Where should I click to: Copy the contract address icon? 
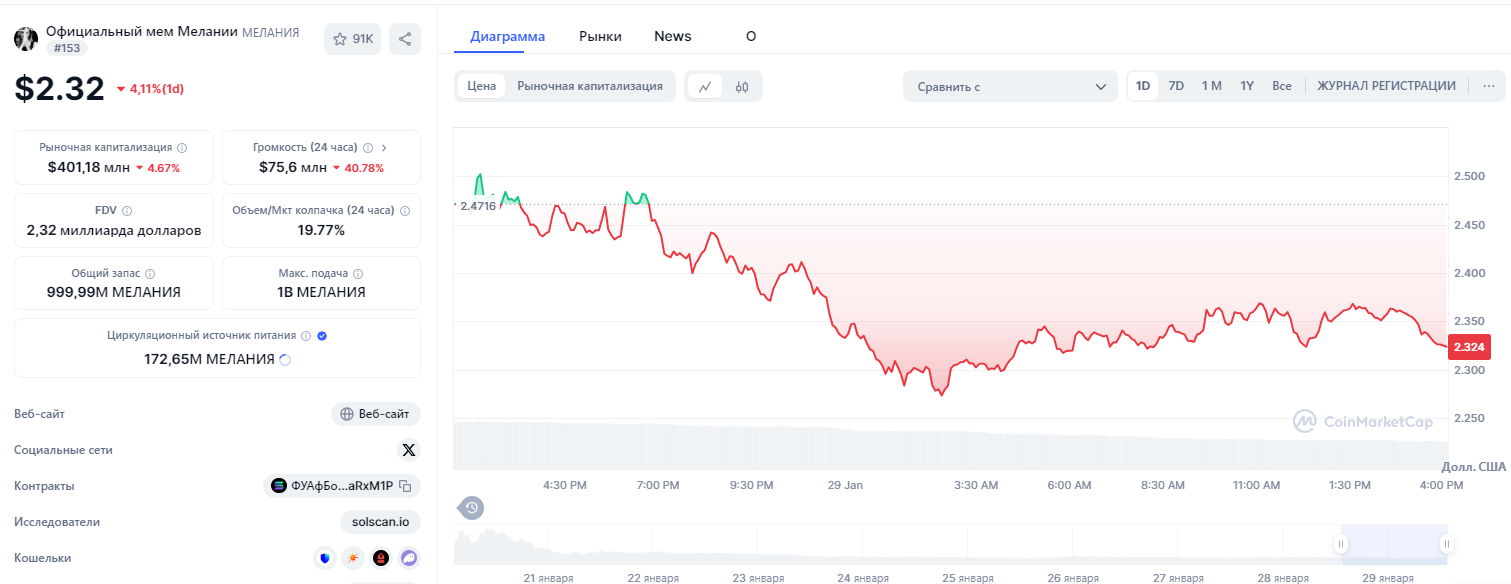point(406,486)
